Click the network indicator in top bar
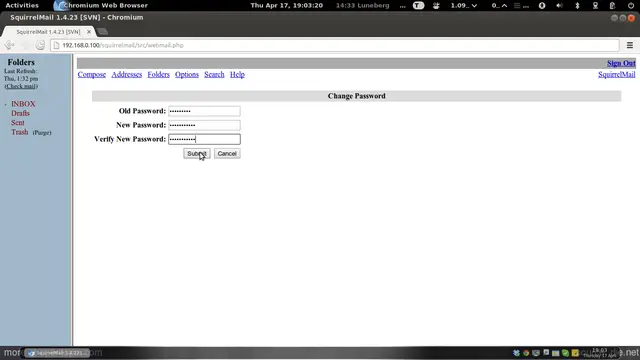 [x=595, y=5]
